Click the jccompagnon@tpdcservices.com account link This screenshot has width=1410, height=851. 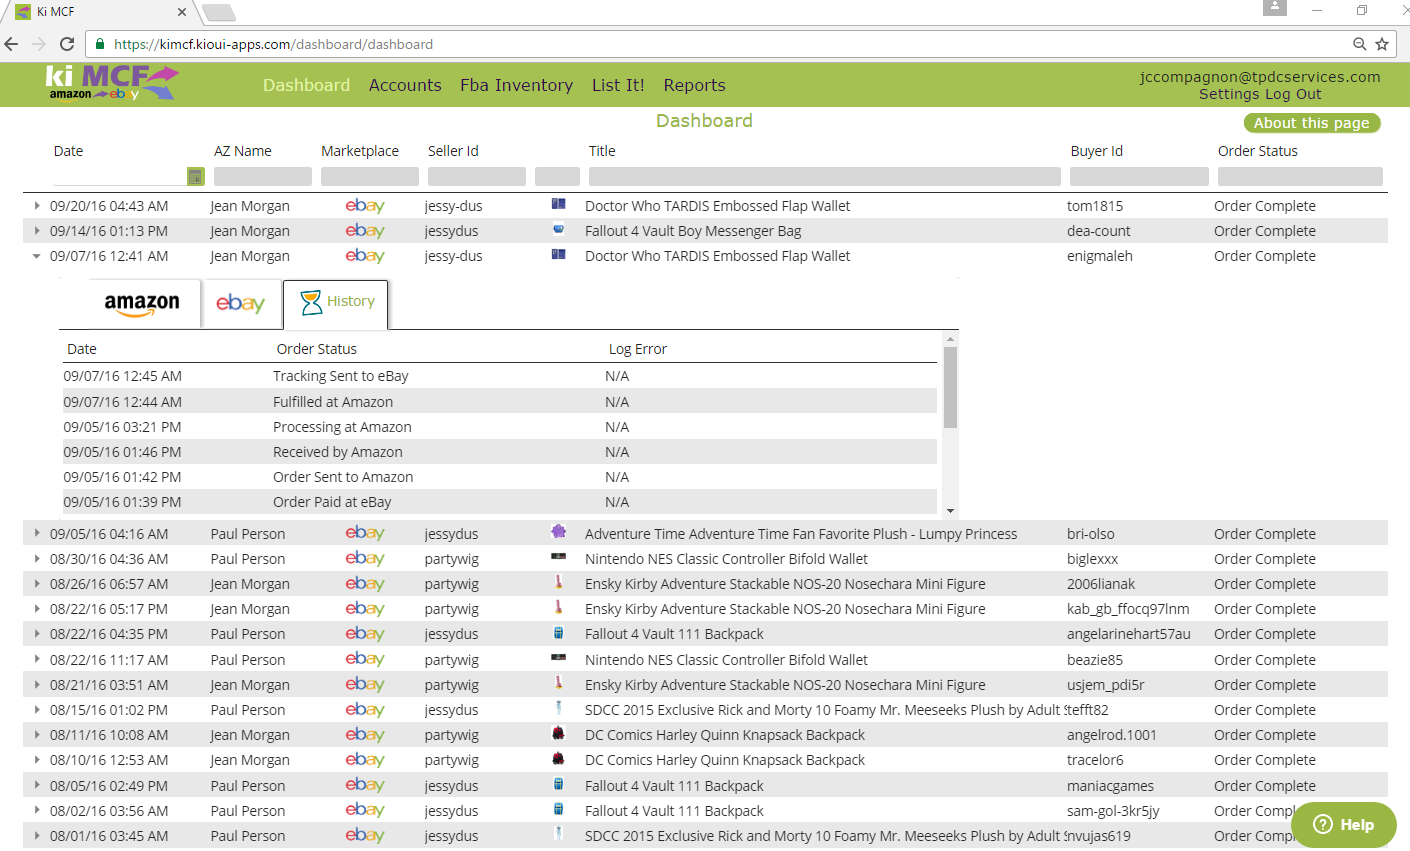click(x=1260, y=77)
